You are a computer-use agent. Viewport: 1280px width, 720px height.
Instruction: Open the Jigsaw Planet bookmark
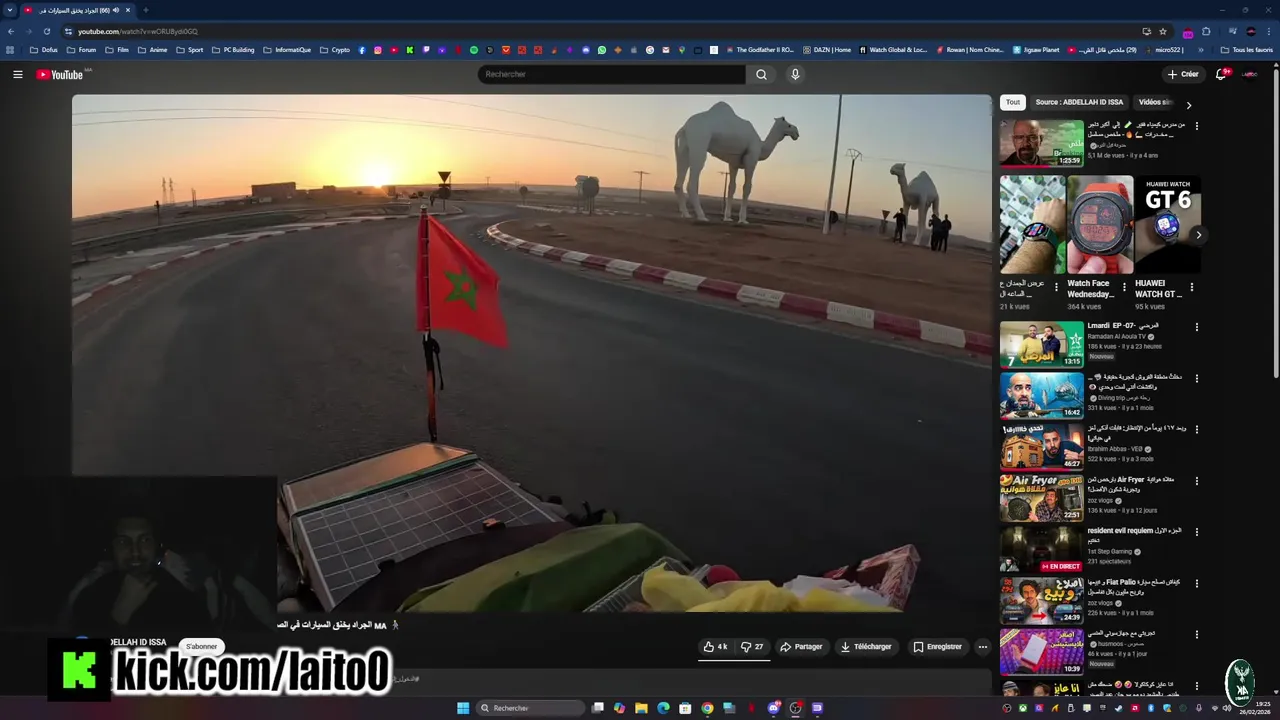(1036, 50)
